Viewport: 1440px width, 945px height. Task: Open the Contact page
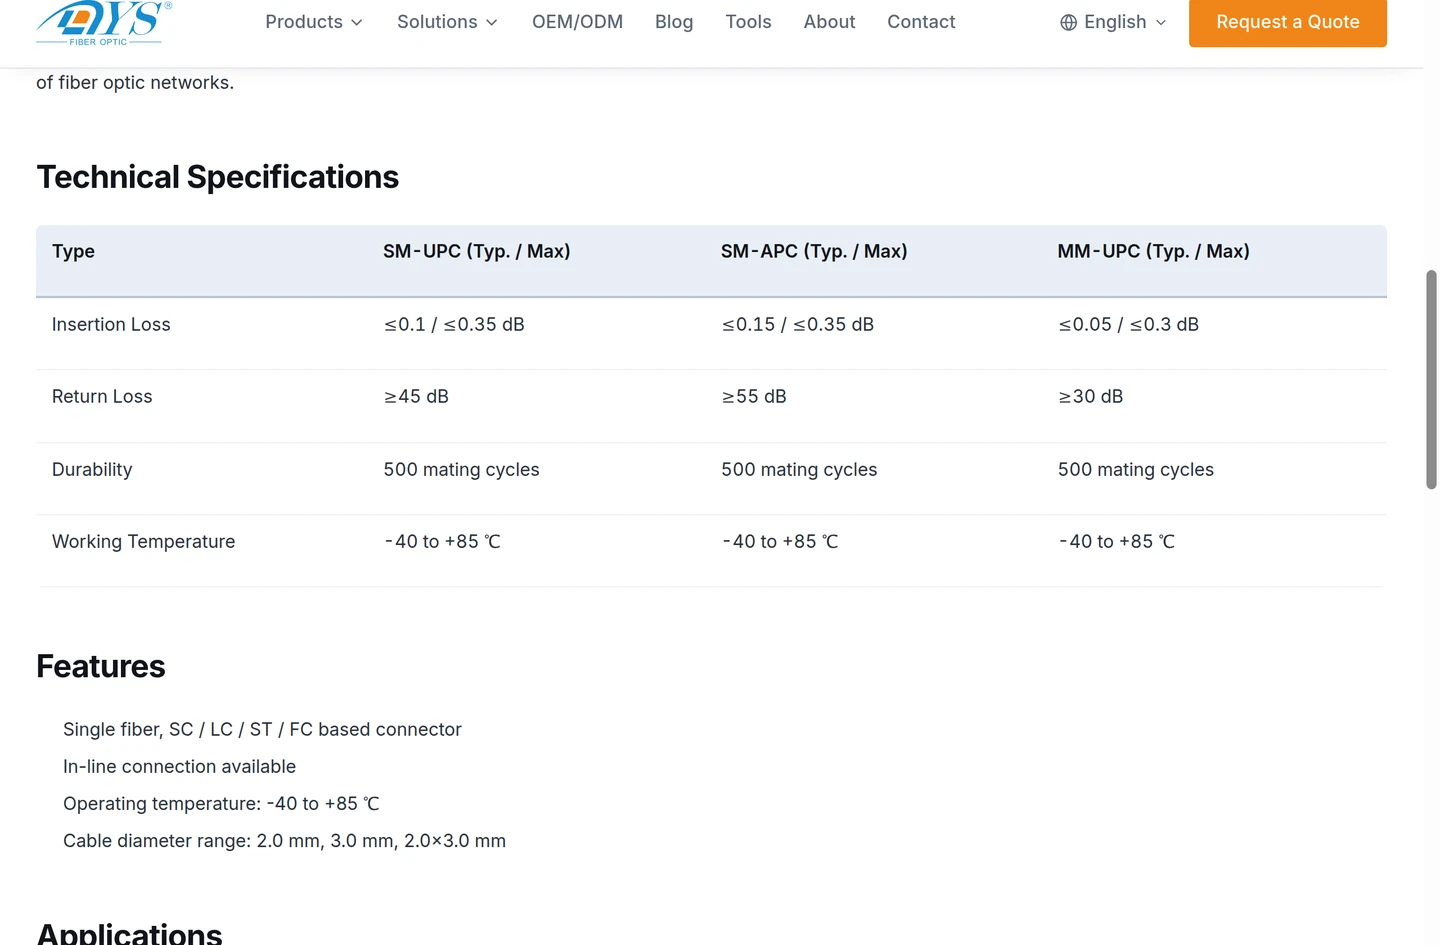point(921,22)
